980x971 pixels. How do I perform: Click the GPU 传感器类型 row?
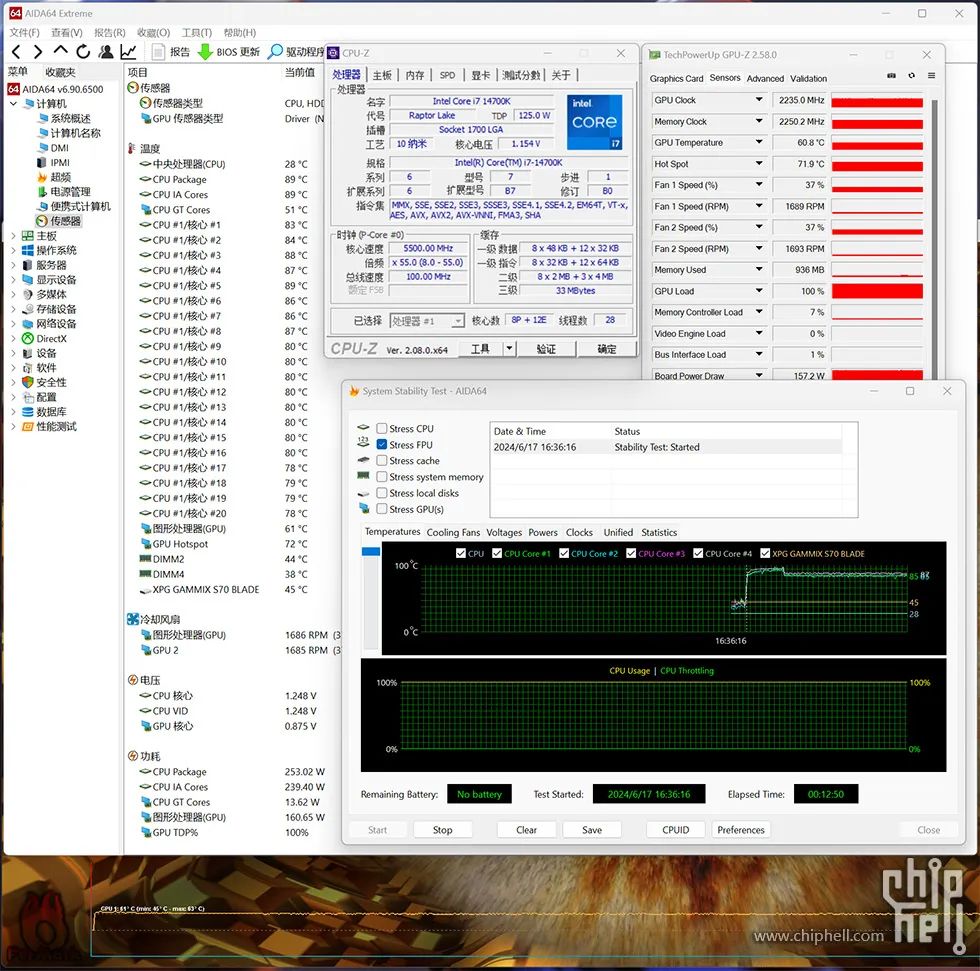[x=181, y=118]
